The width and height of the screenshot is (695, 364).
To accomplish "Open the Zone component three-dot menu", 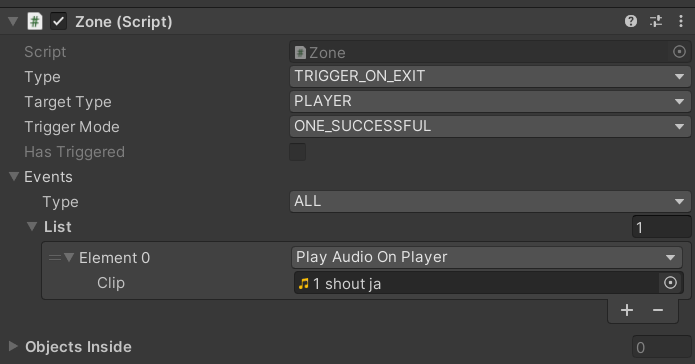I will tap(681, 21).
